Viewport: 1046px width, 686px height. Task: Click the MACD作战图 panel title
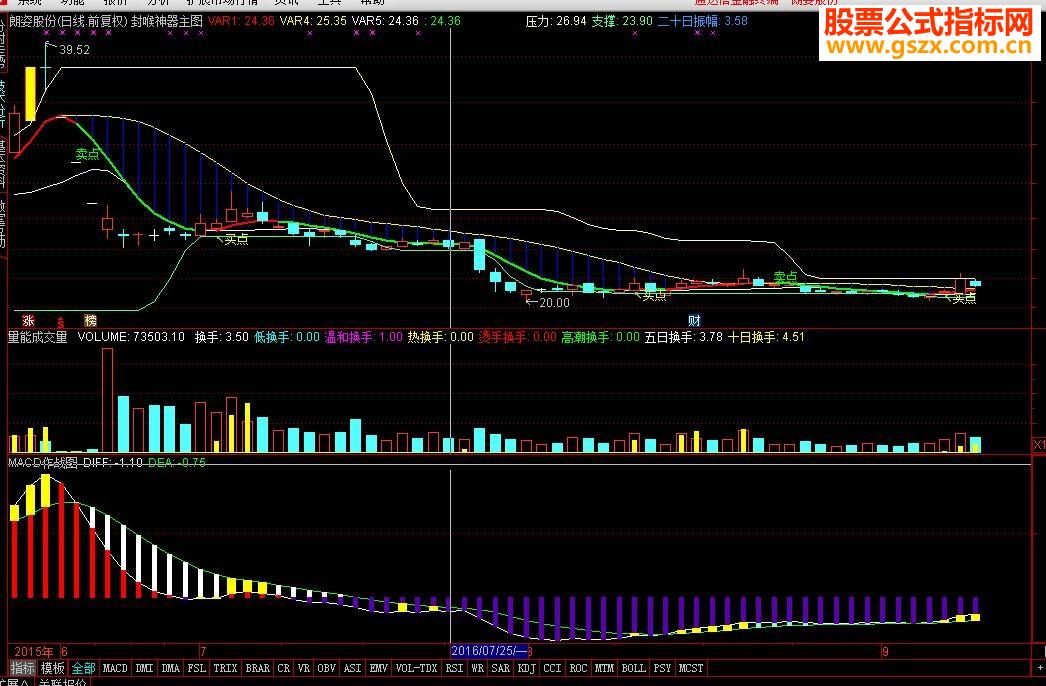(43, 462)
